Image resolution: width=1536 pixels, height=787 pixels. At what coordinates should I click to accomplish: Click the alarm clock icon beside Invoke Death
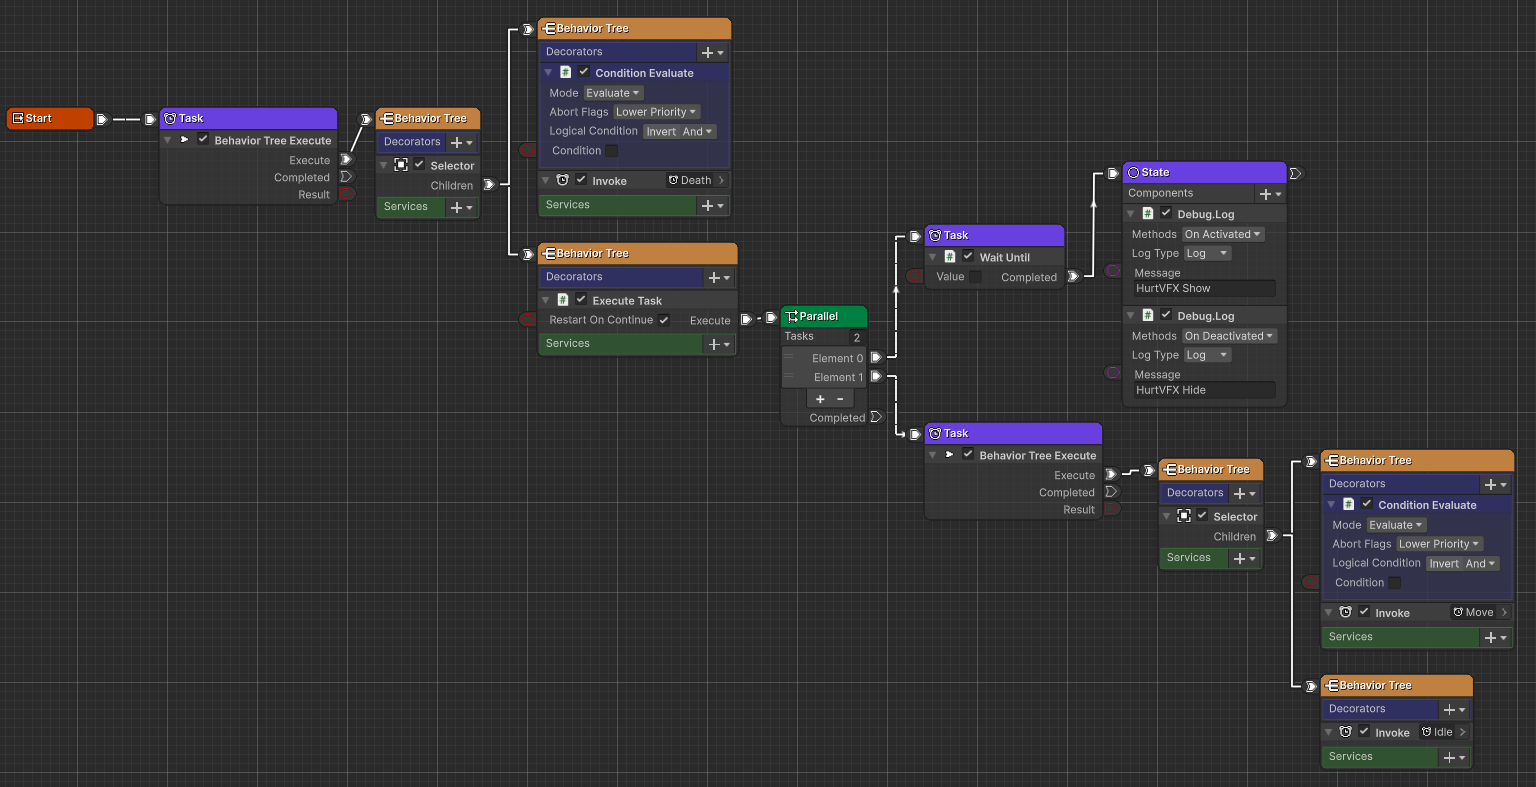562,180
